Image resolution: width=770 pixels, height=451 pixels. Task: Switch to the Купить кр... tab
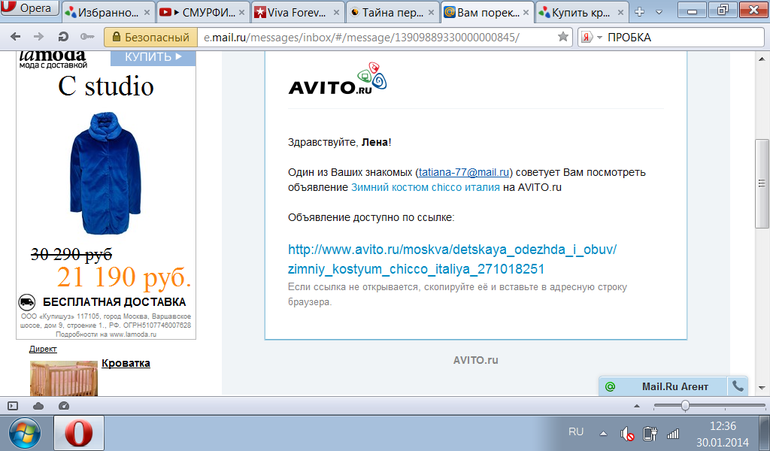point(580,12)
